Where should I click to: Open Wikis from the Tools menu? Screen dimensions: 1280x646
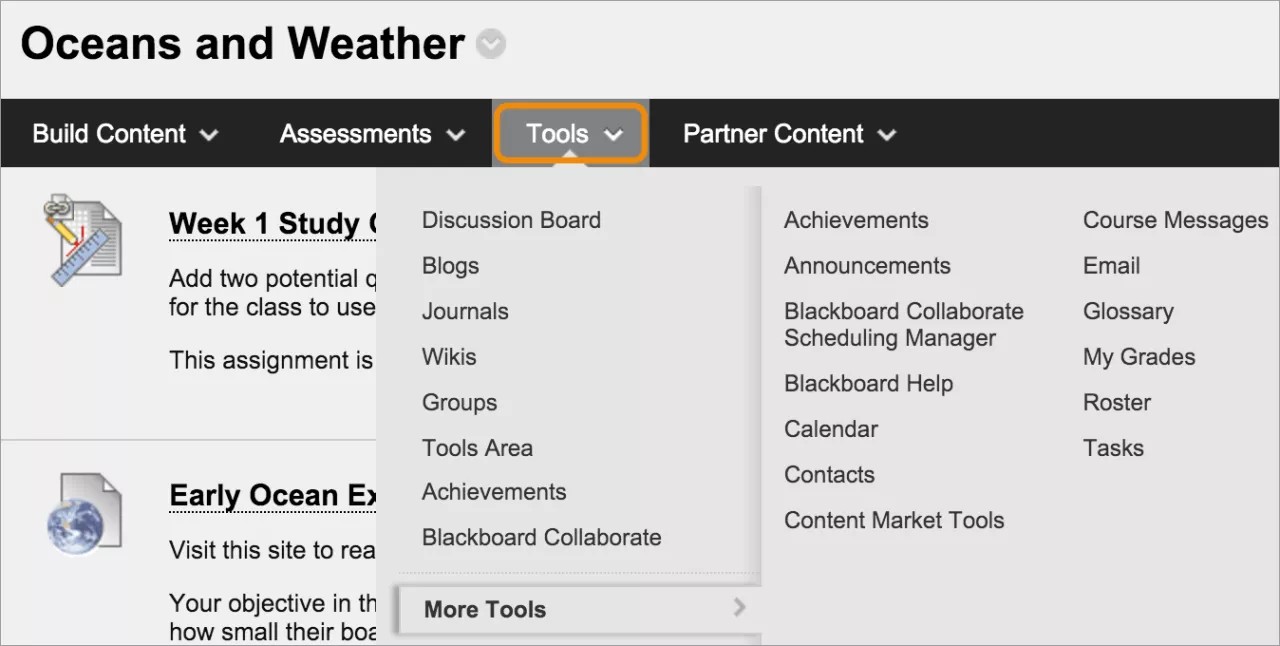point(449,357)
